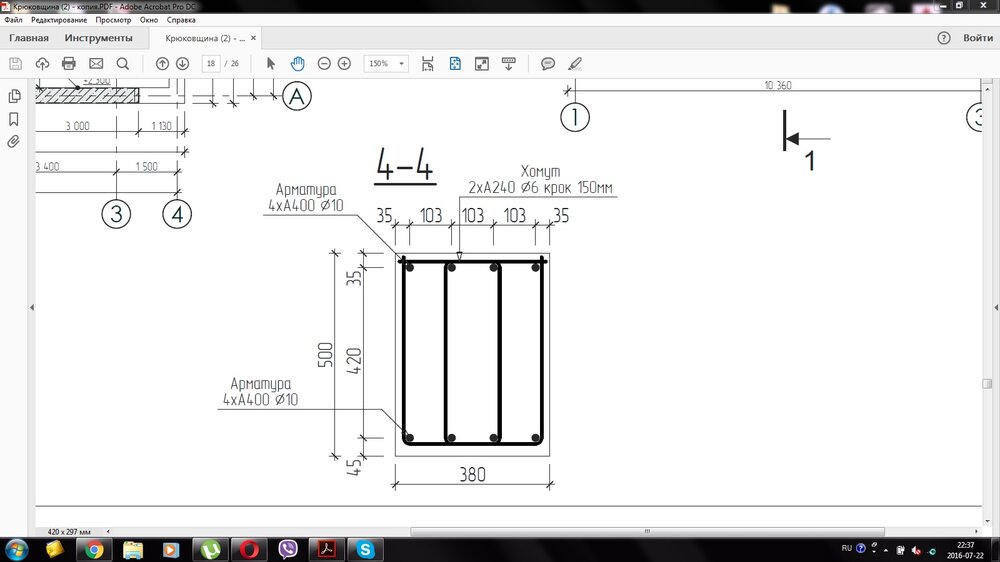Click the Save file icon
Viewport: 1000px width, 562px height.
(x=15, y=64)
